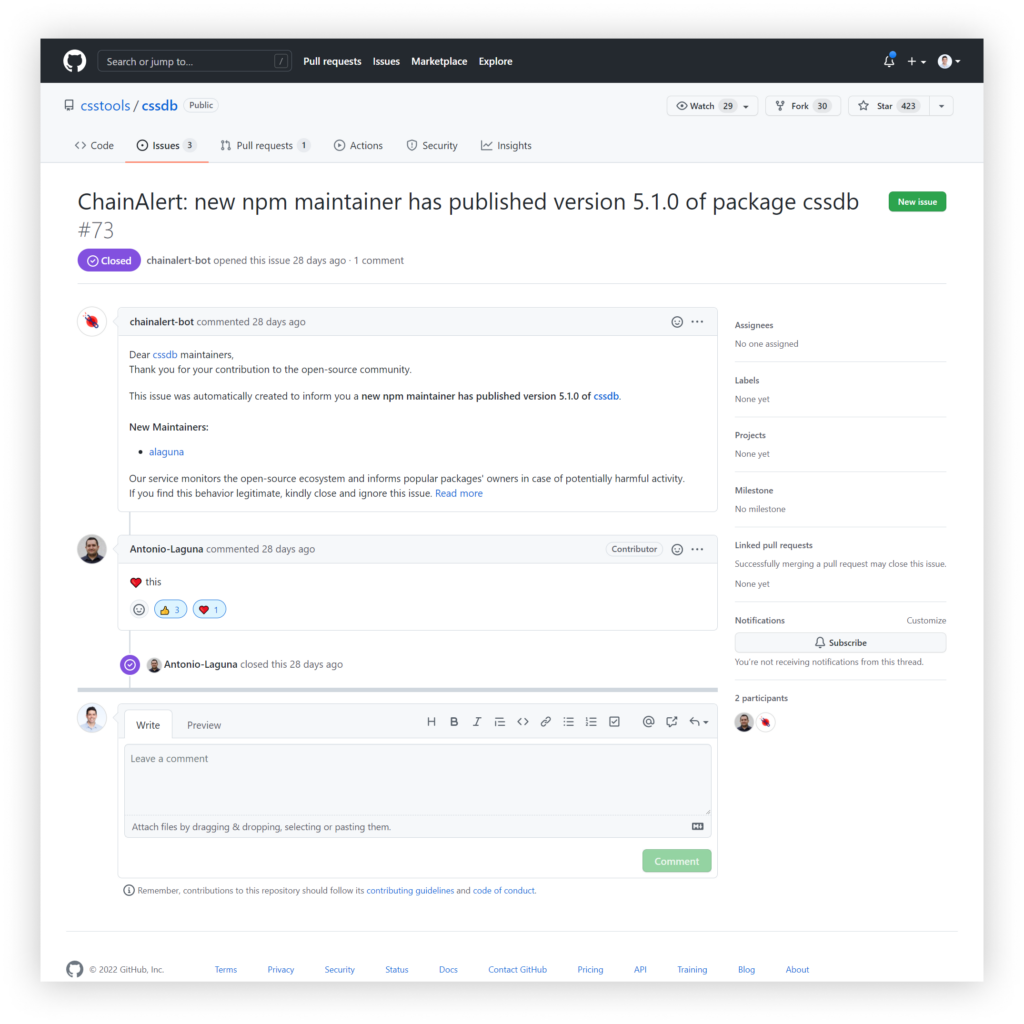
Task: Submit with the Comment button
Action: [677, 861]
